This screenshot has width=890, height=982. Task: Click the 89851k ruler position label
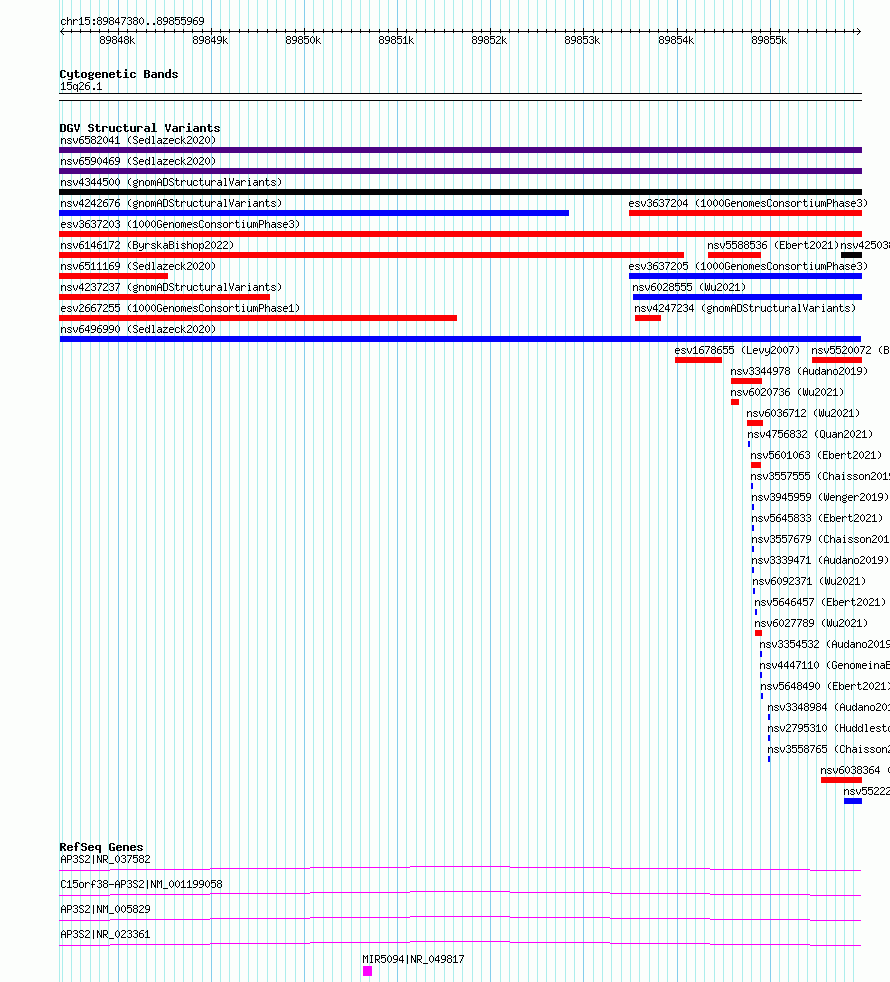396,41
